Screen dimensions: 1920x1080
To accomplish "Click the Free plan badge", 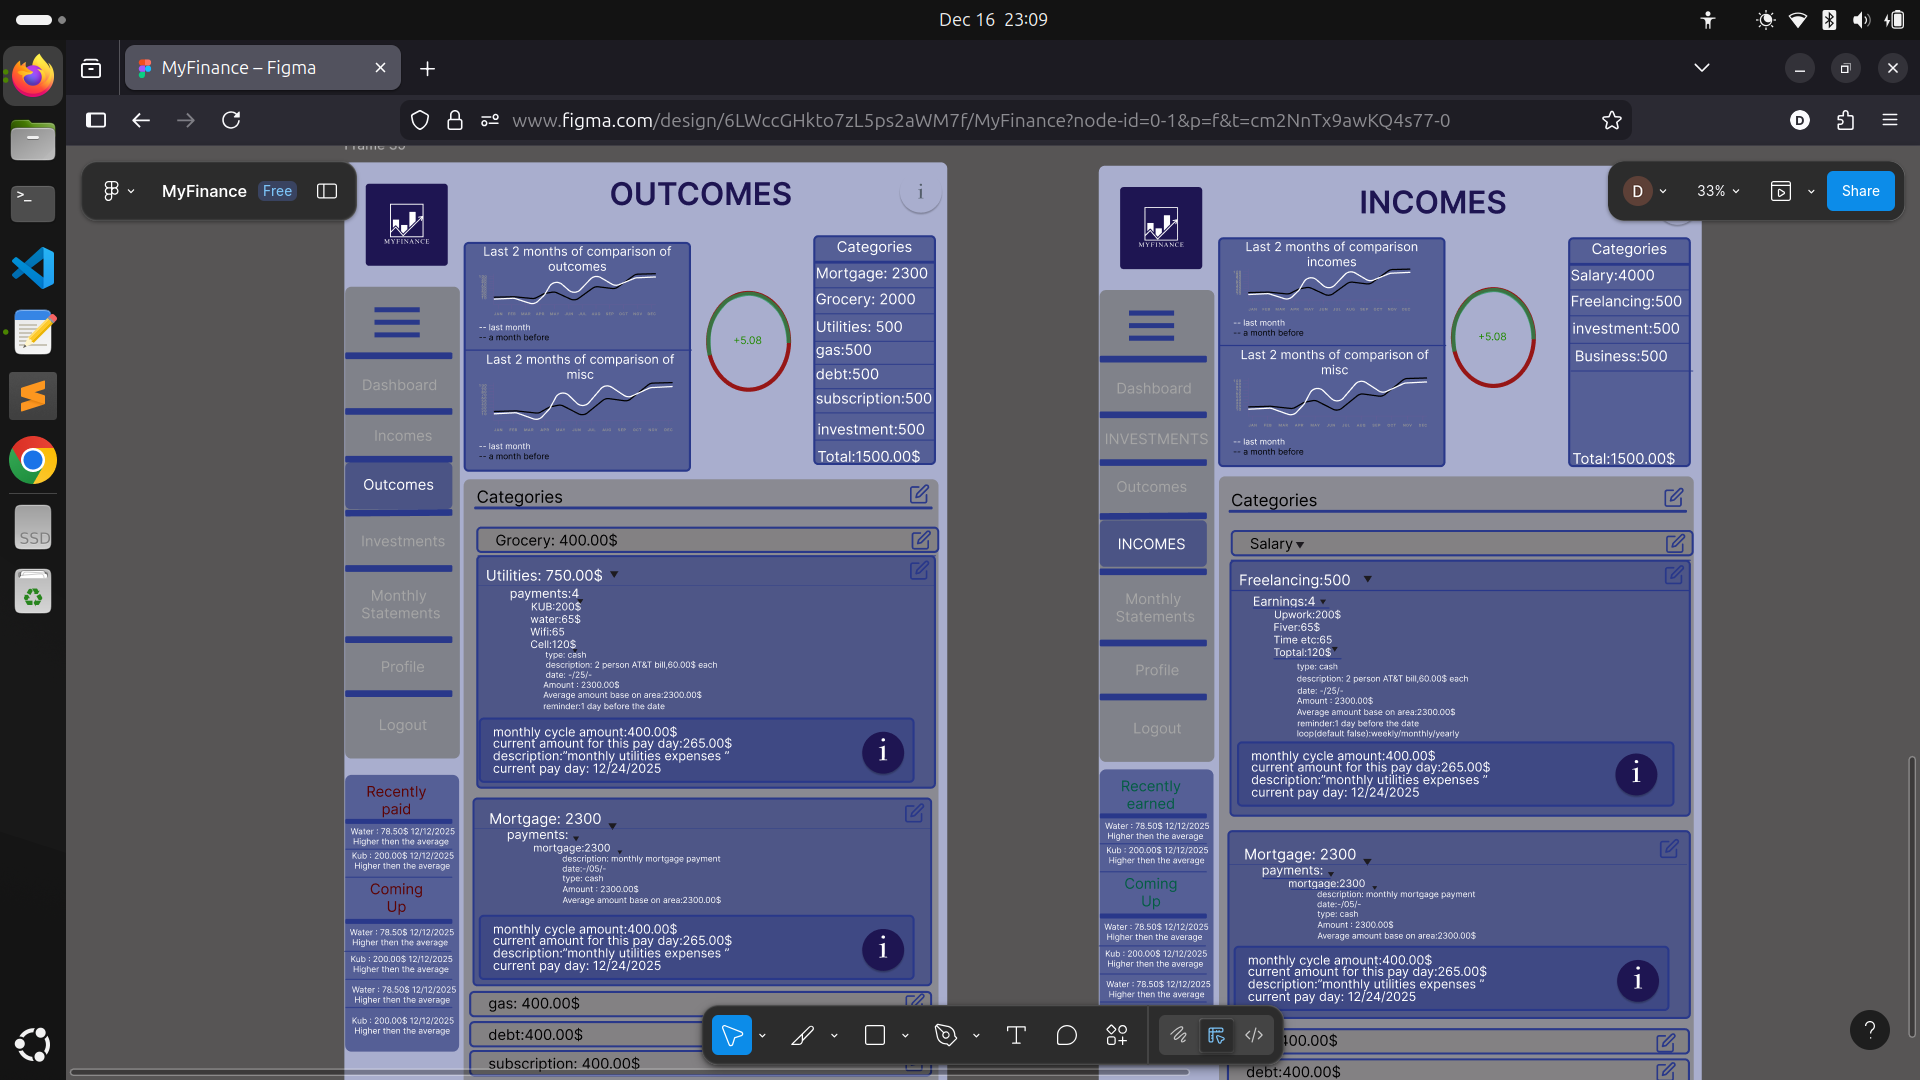I will coord(277,191).
